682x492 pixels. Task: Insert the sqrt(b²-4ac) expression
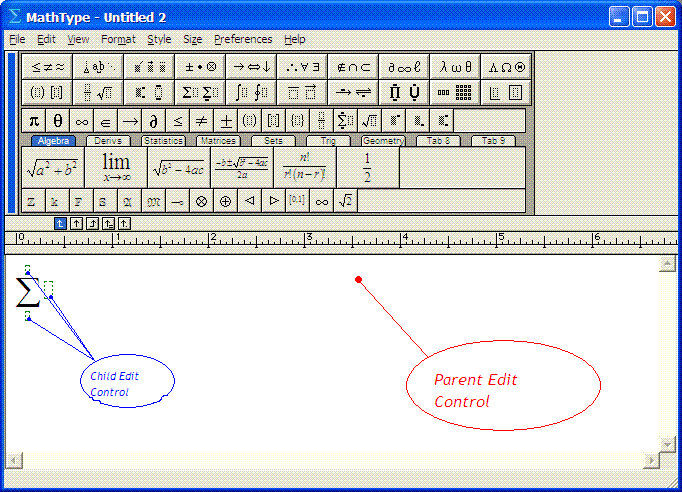click(179, 167)
